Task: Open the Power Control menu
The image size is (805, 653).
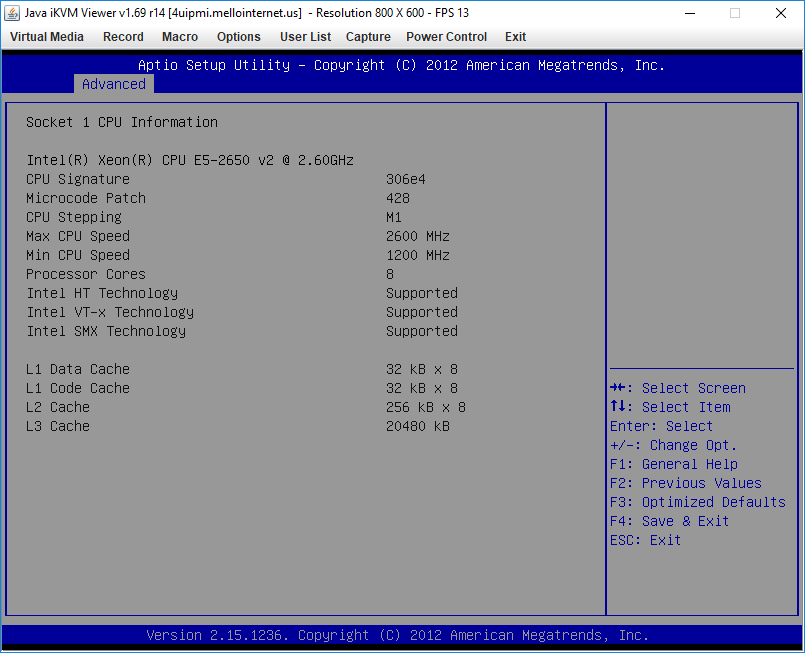Action: click(x=447, y=37)
